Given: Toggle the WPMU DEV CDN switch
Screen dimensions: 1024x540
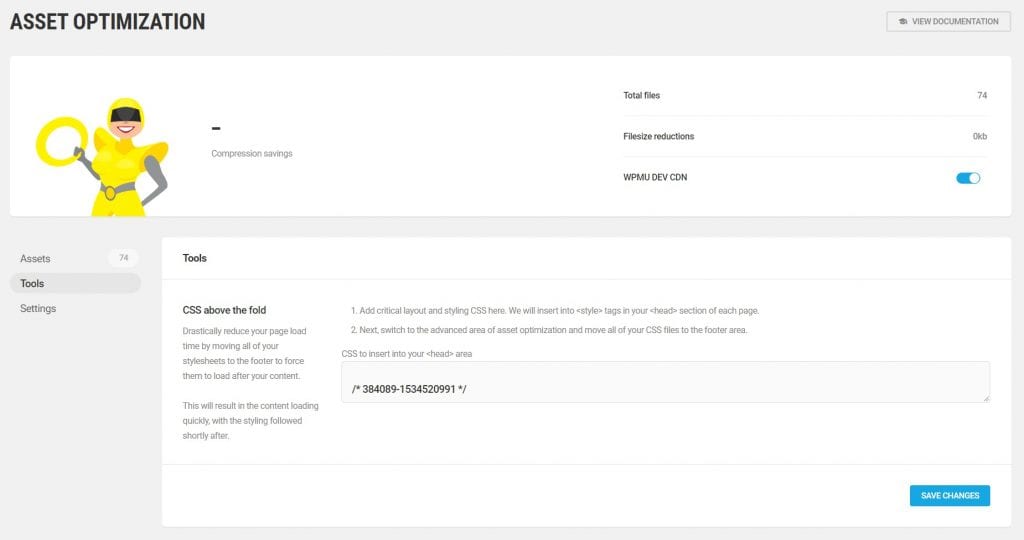Looking at the screenshot, I should [968, 178].
